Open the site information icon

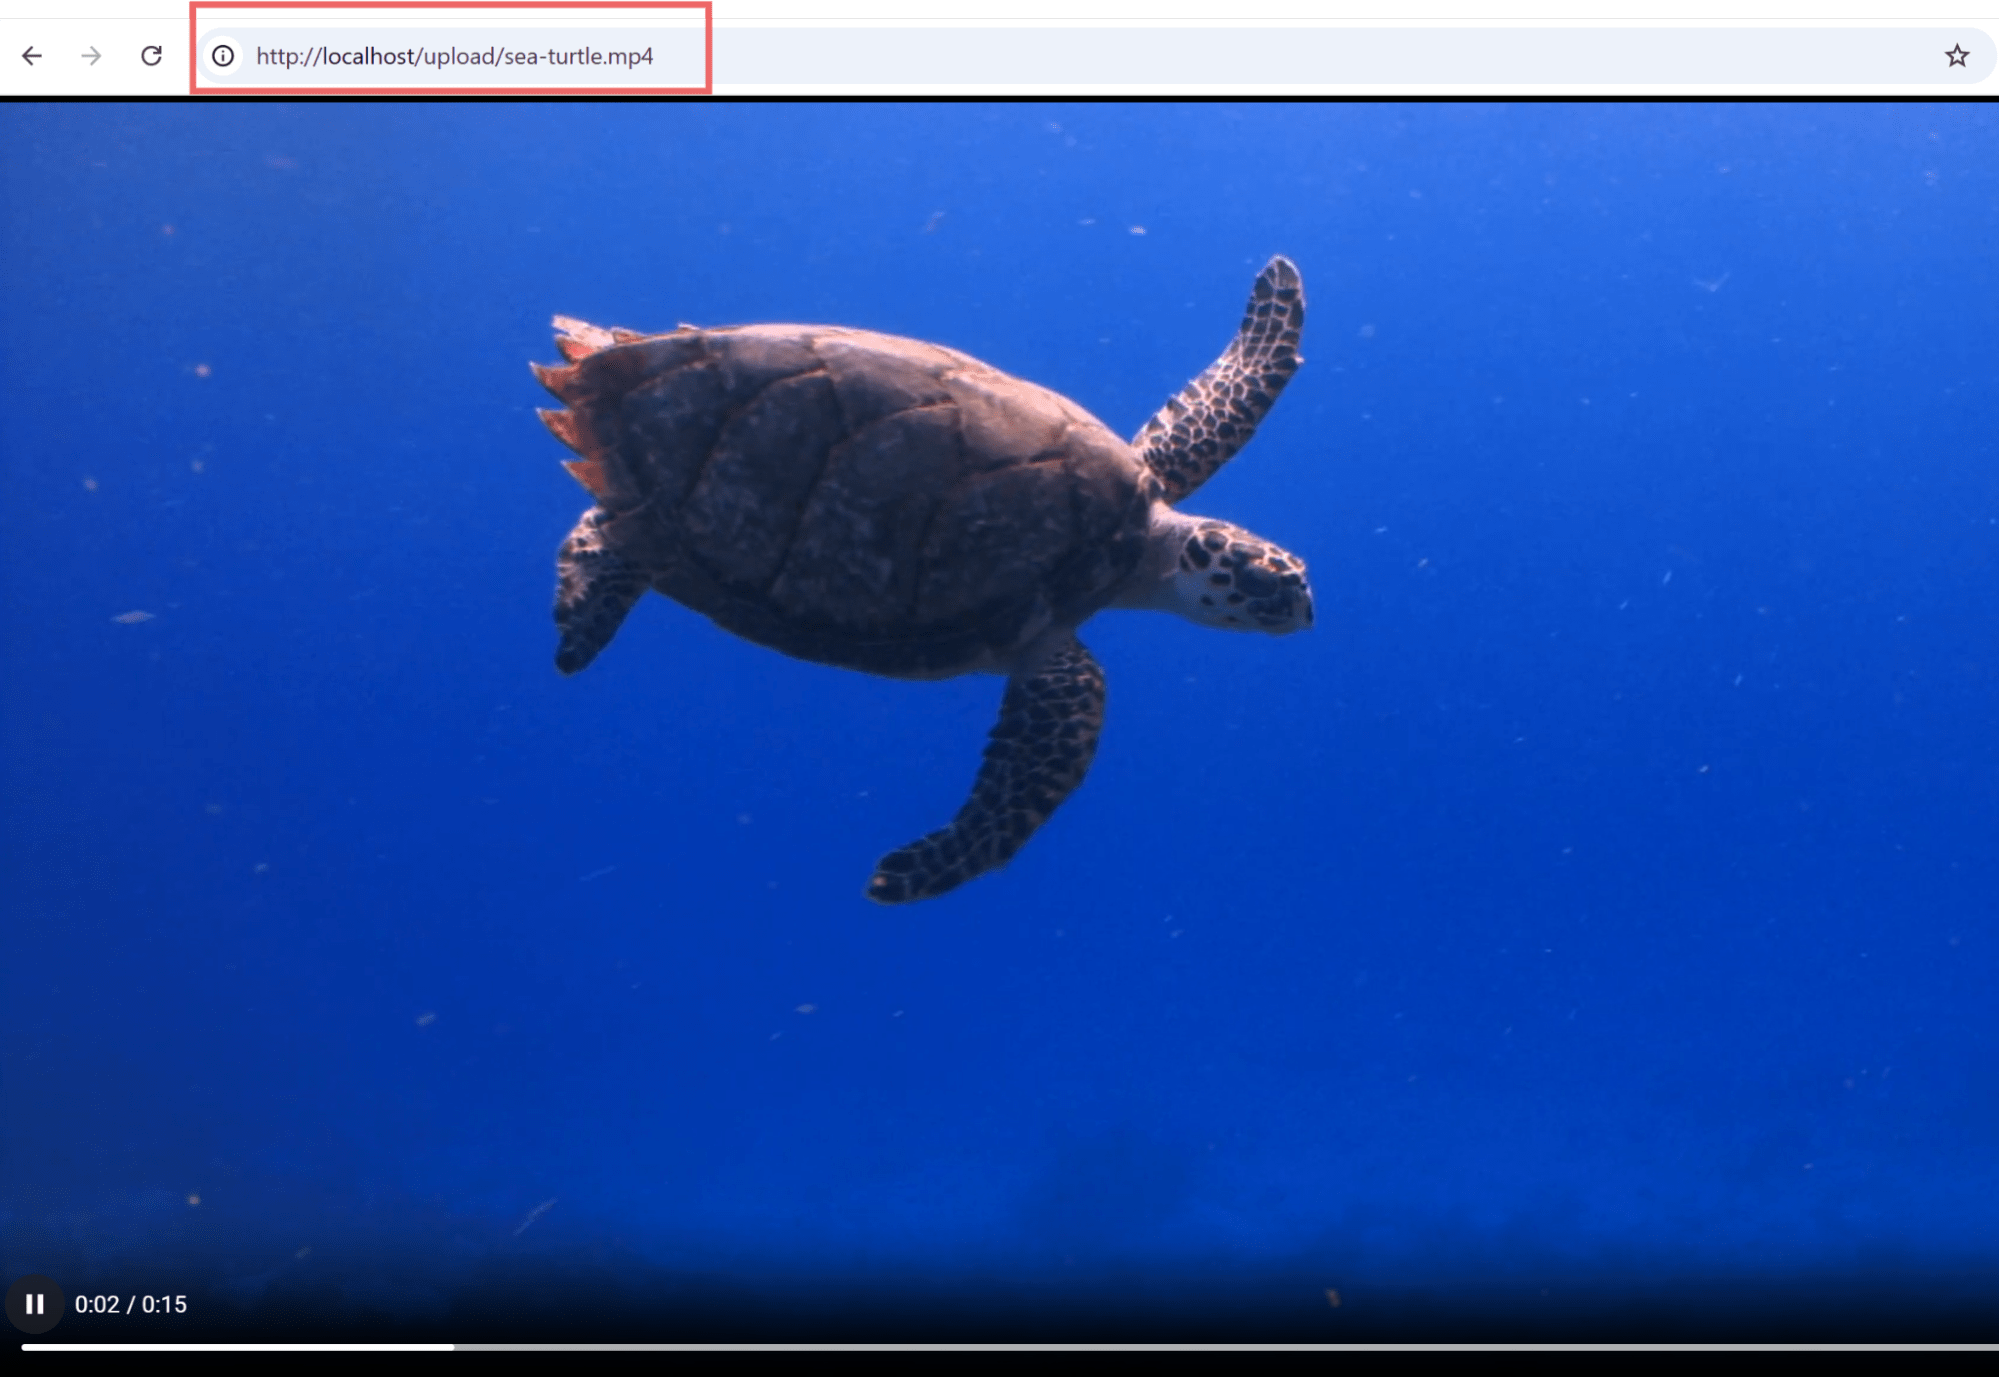223,56
